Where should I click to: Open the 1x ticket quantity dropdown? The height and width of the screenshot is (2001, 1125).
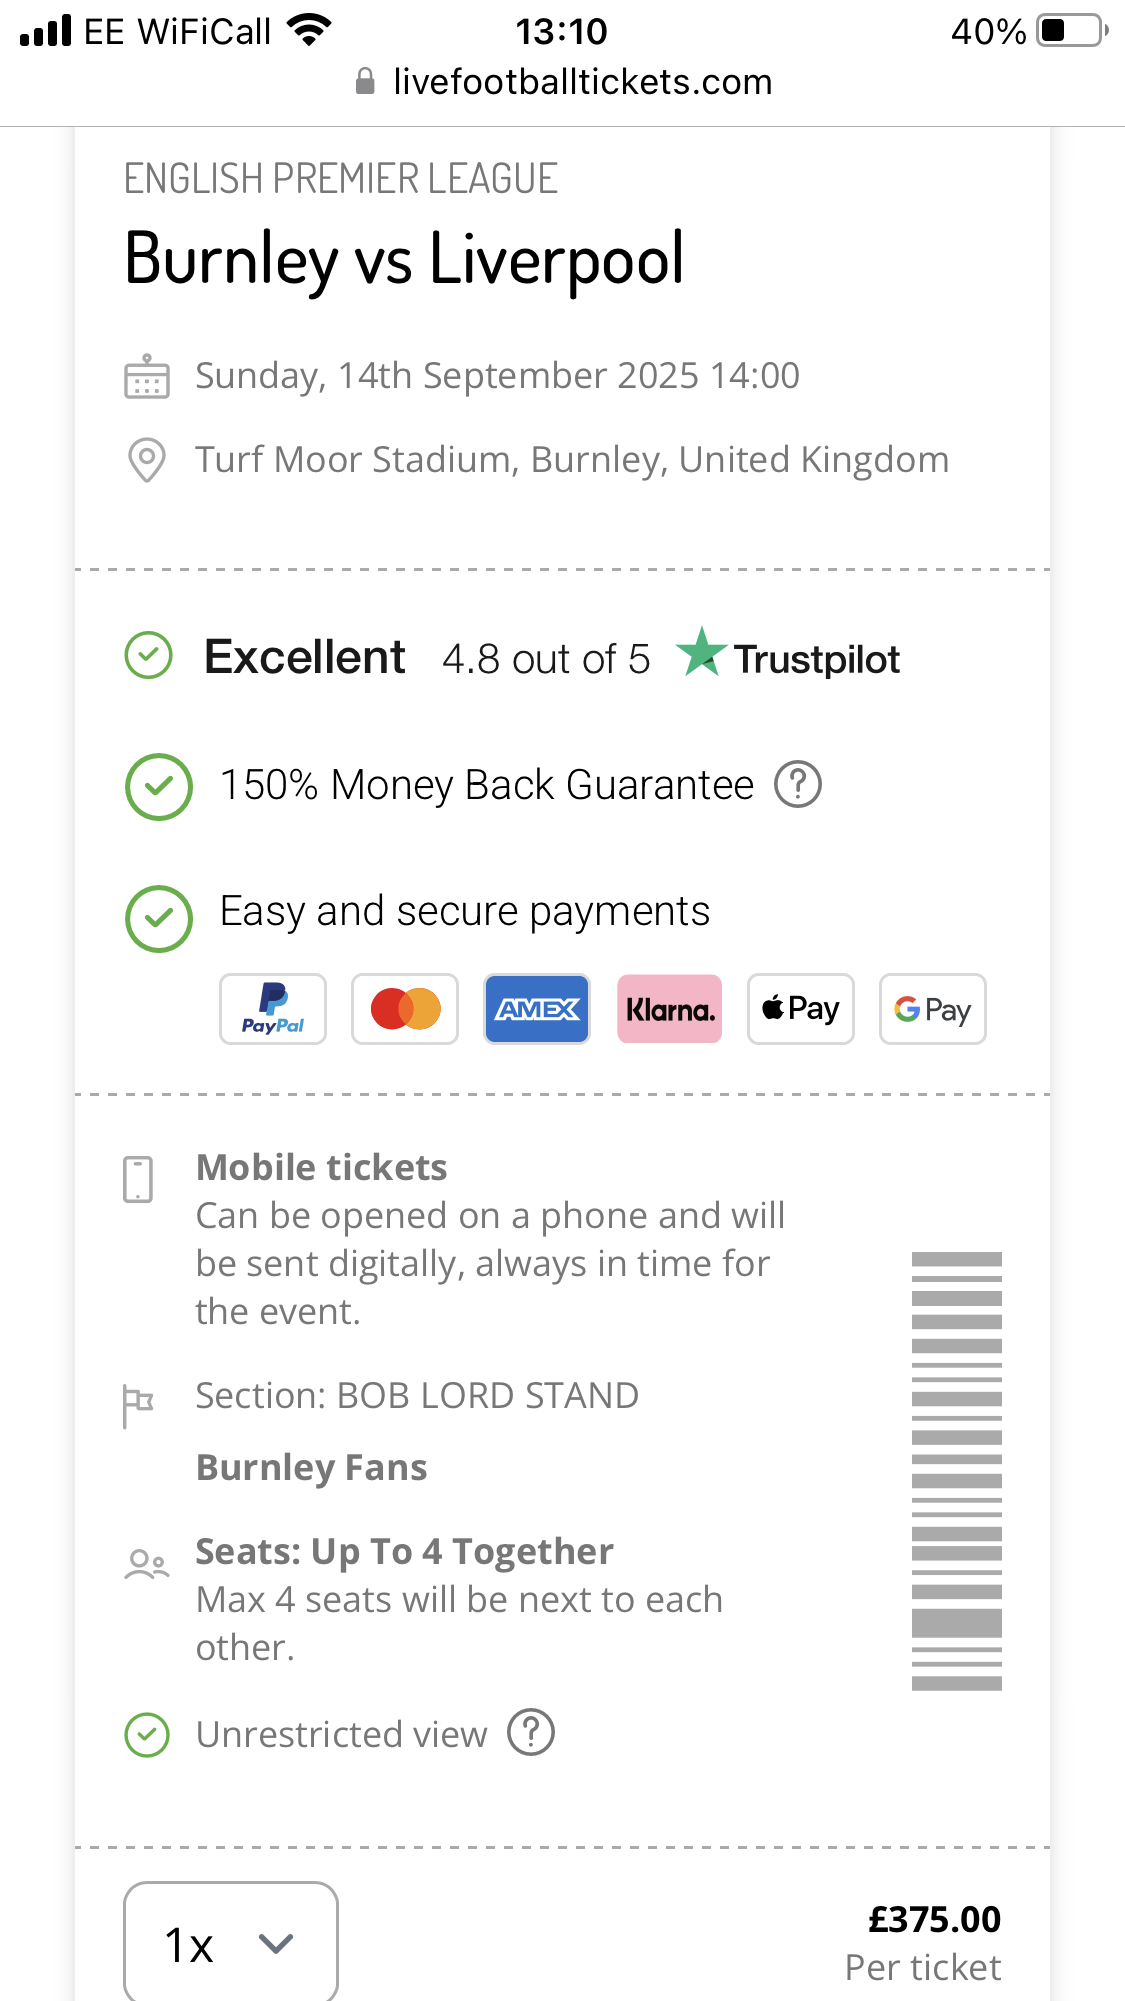pyautogui.click(x=230, y=1945)
